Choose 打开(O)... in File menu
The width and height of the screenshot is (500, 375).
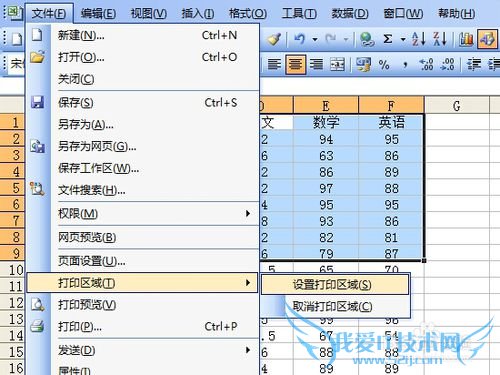pos(143,57)
